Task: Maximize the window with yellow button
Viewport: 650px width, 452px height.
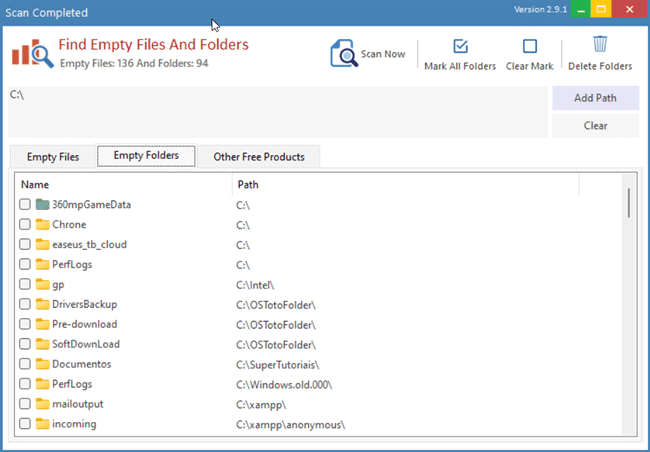Action: [601, 9]
